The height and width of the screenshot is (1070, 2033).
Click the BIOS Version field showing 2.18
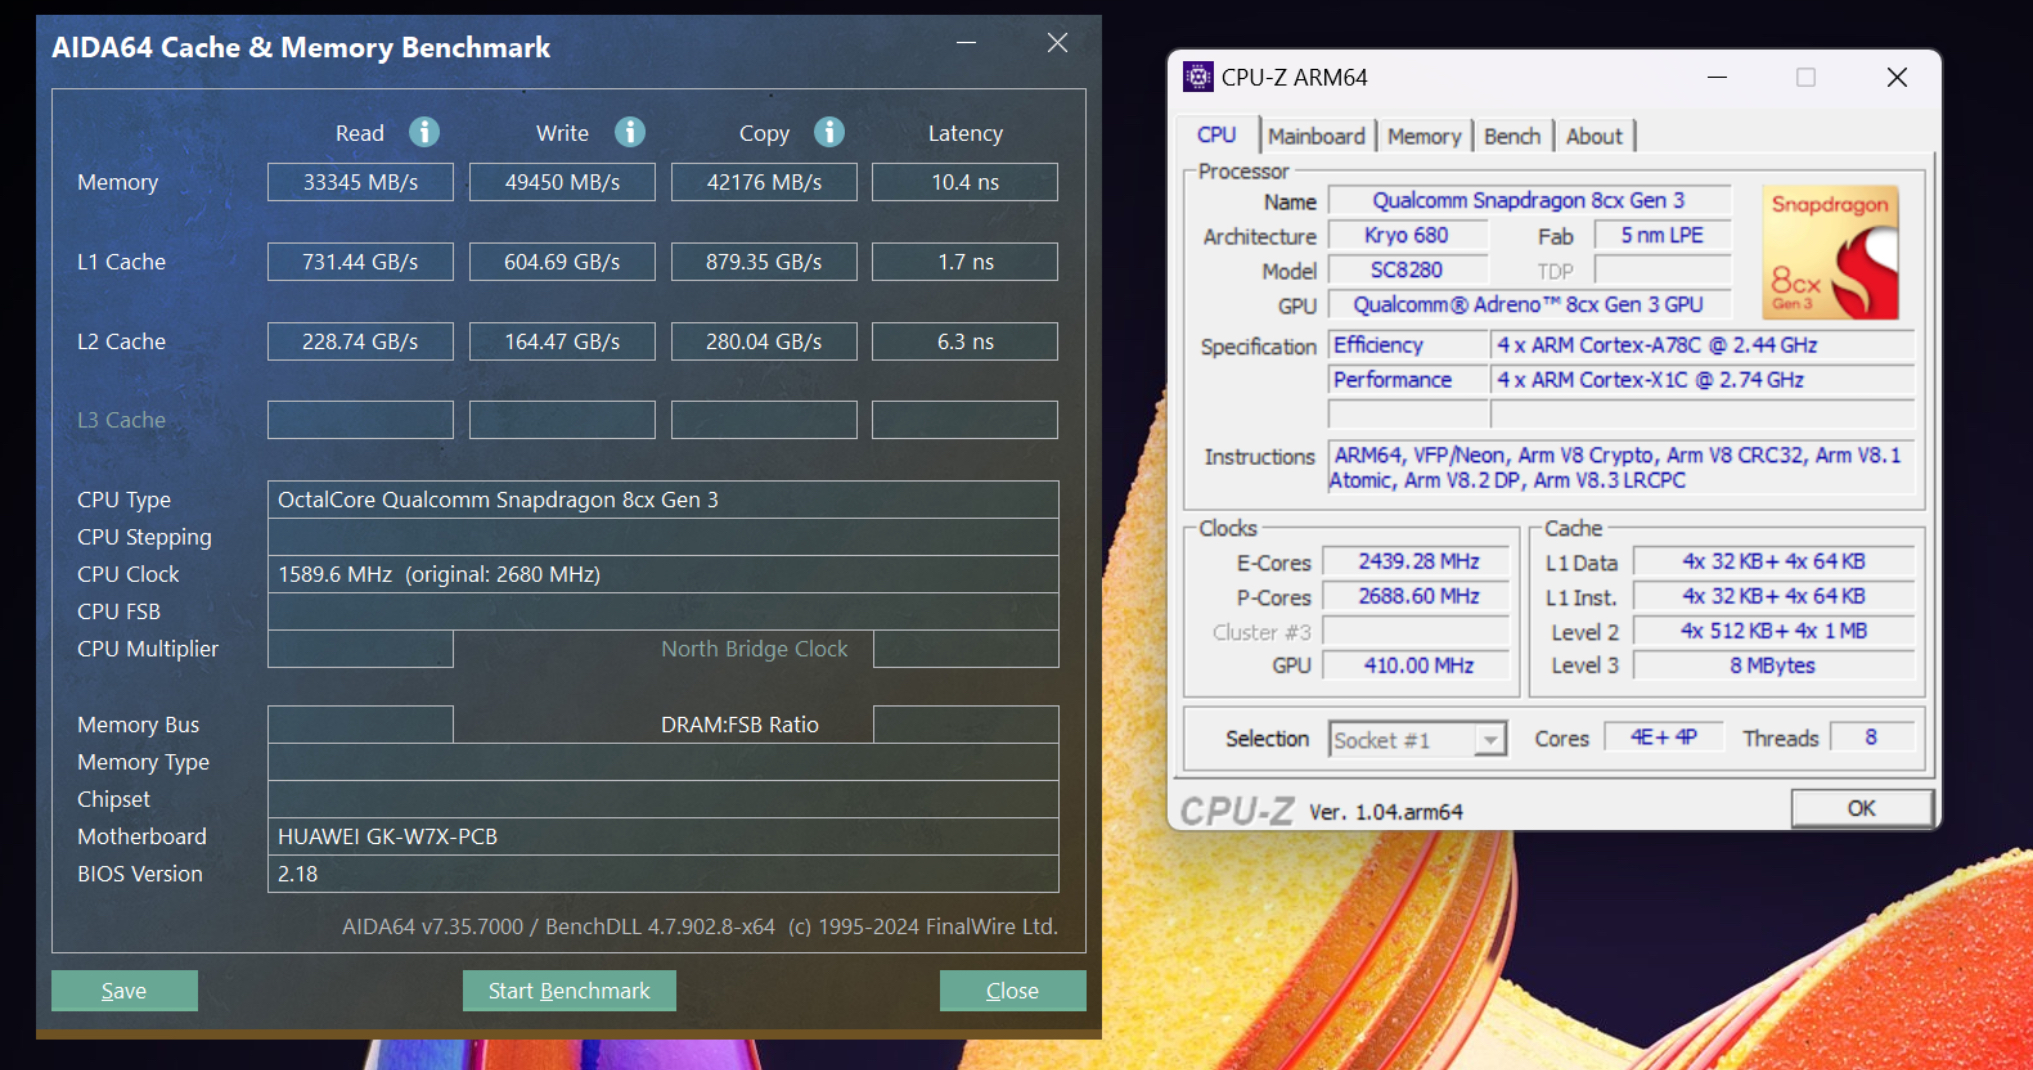[x=663, y=873]
